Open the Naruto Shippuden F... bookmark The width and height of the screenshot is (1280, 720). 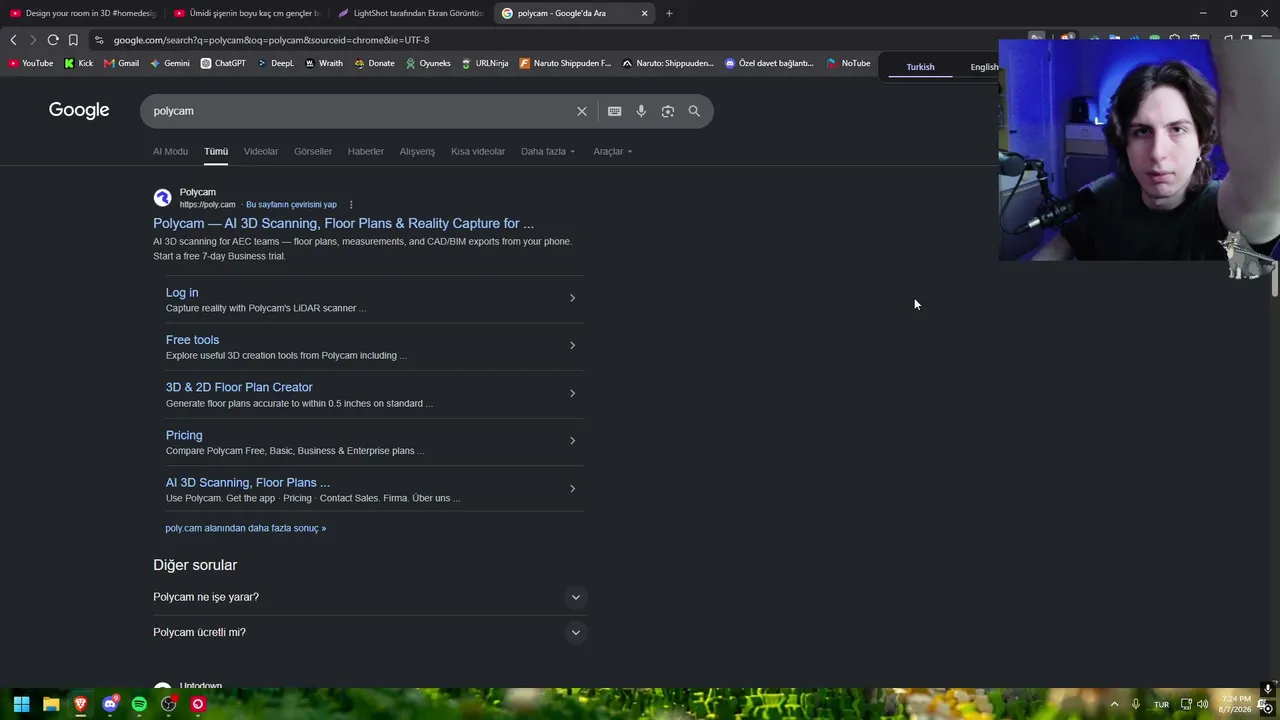565,63
